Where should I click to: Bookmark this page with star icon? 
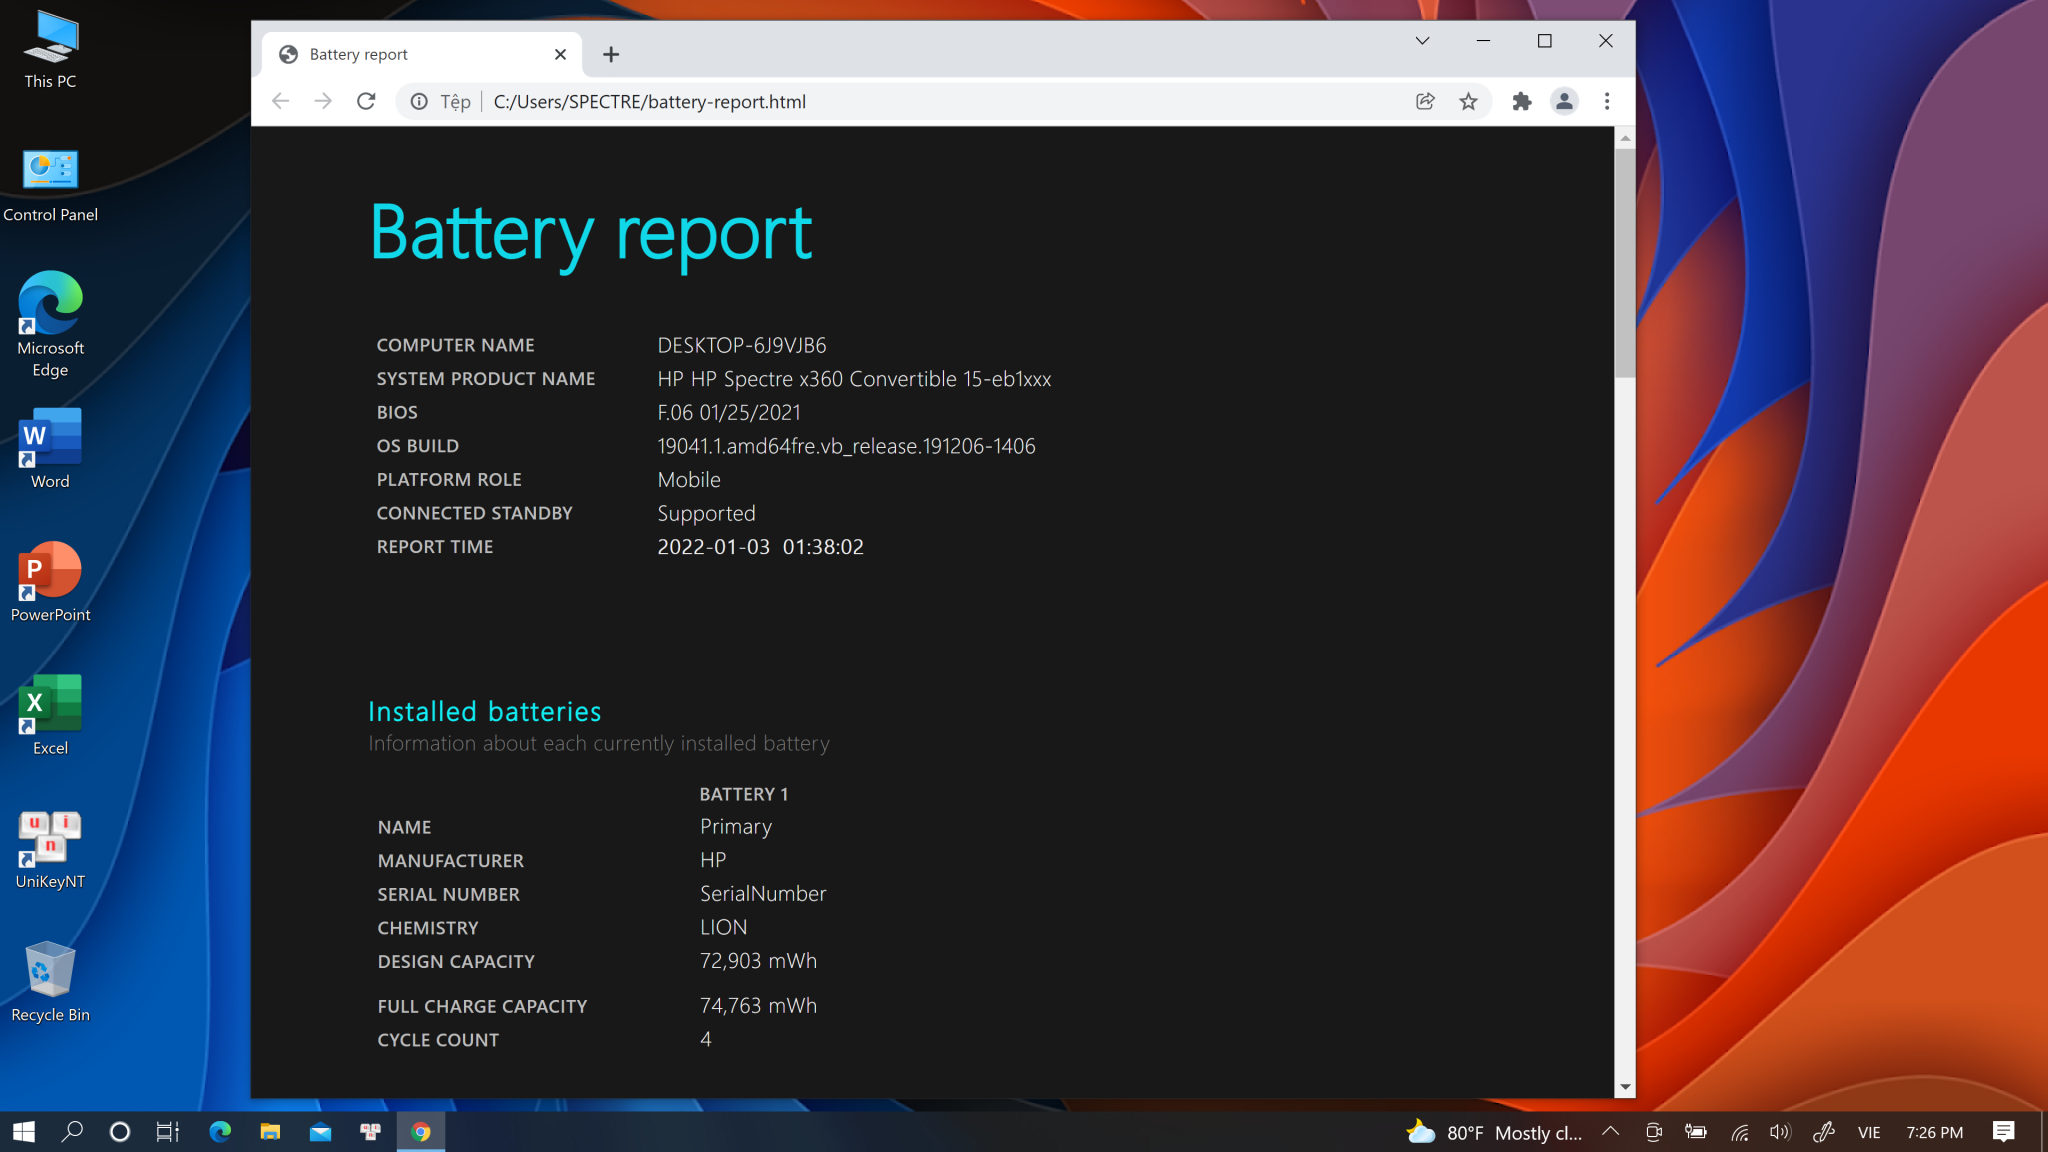[1468, 101]
